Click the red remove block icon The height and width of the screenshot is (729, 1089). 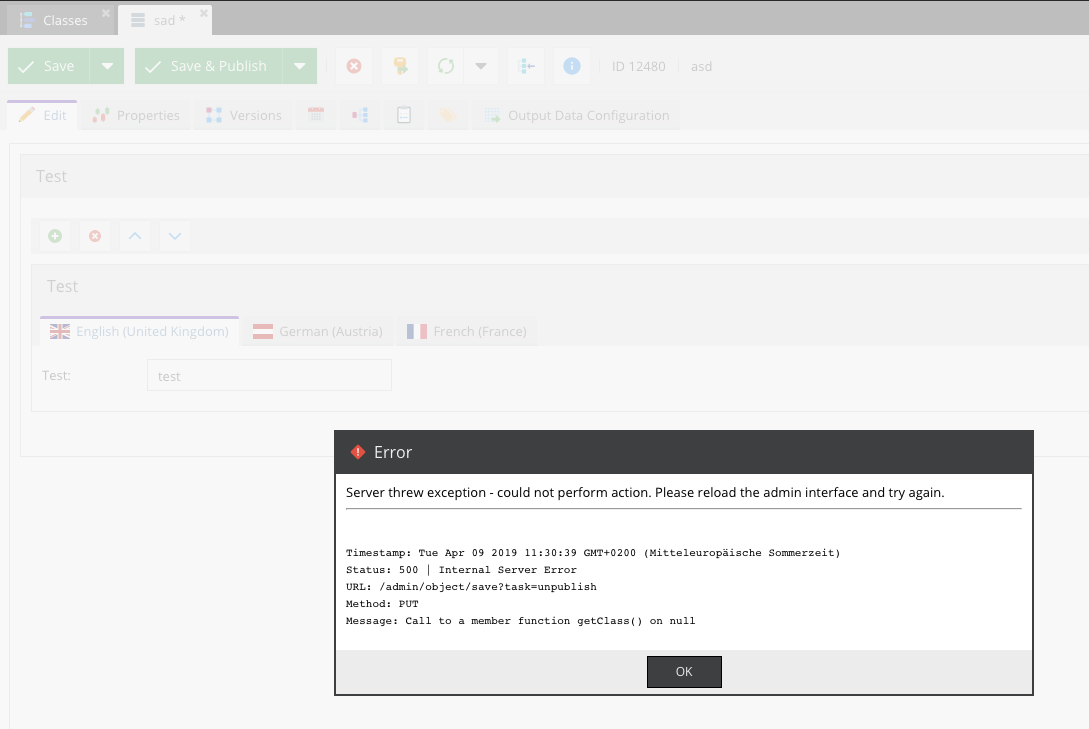(x=95, y=236)
